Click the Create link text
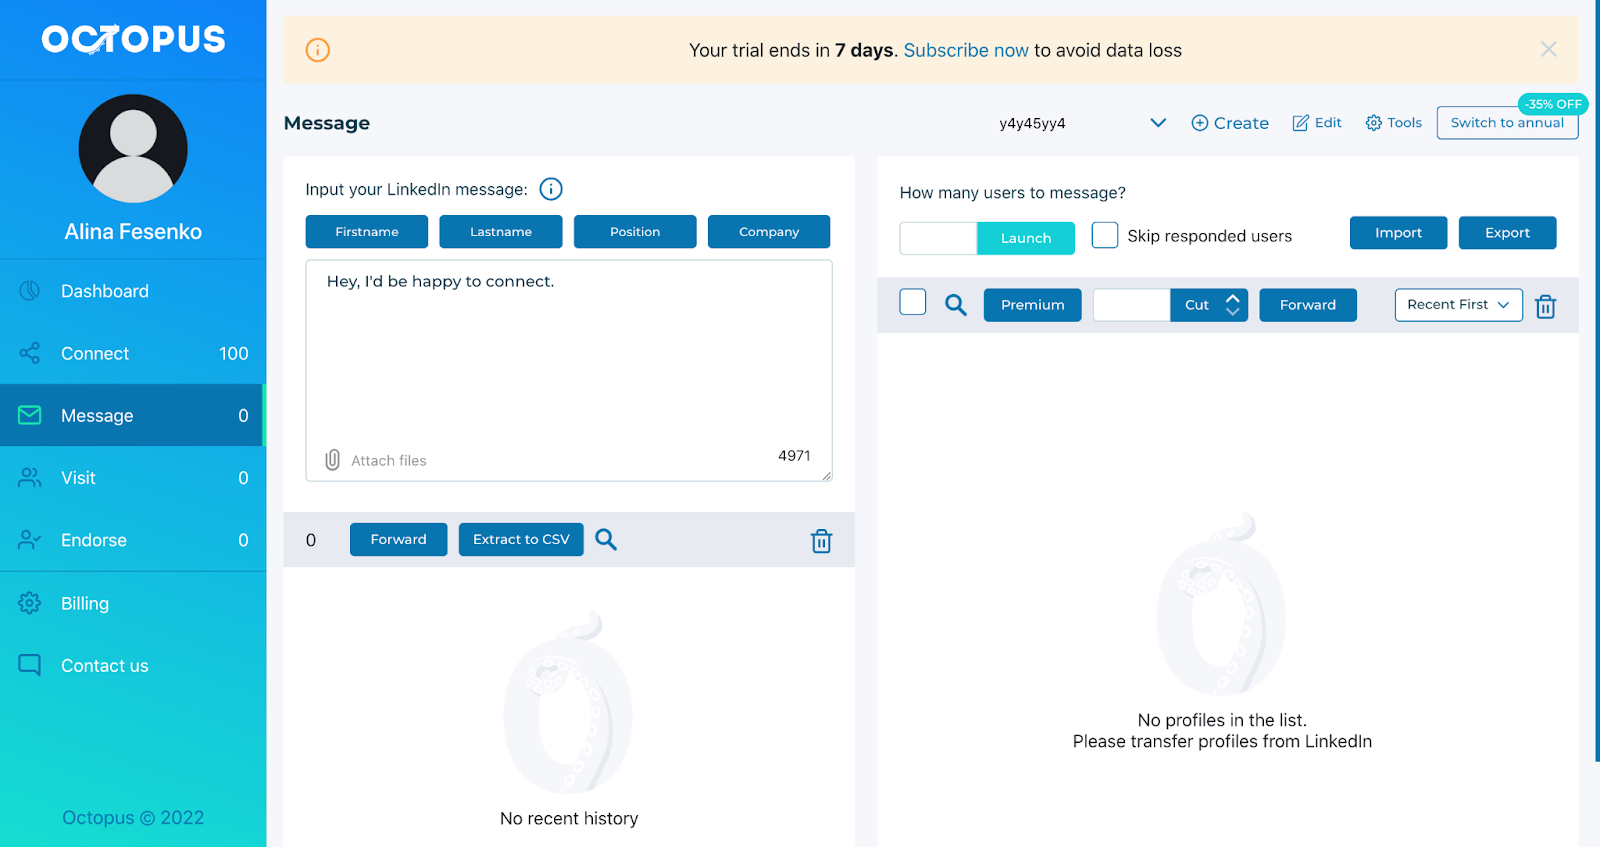The width and height of the screenshot is (1600, 847). 1241,123
